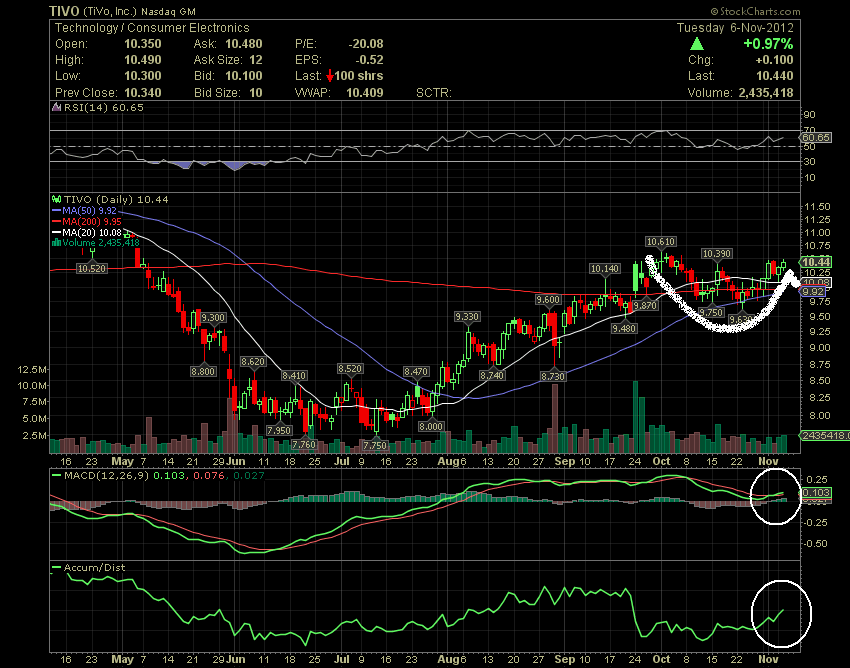Click the Prev Close value 10.340
850x668 pixels.
point(143,93)
